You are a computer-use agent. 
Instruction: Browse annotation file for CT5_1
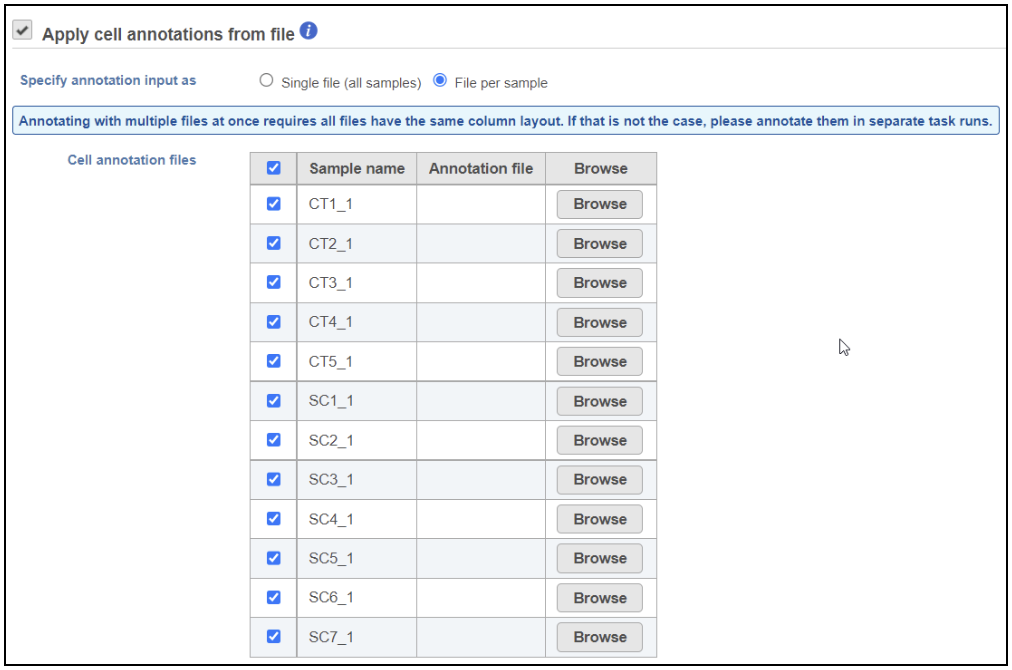[600, 362]
